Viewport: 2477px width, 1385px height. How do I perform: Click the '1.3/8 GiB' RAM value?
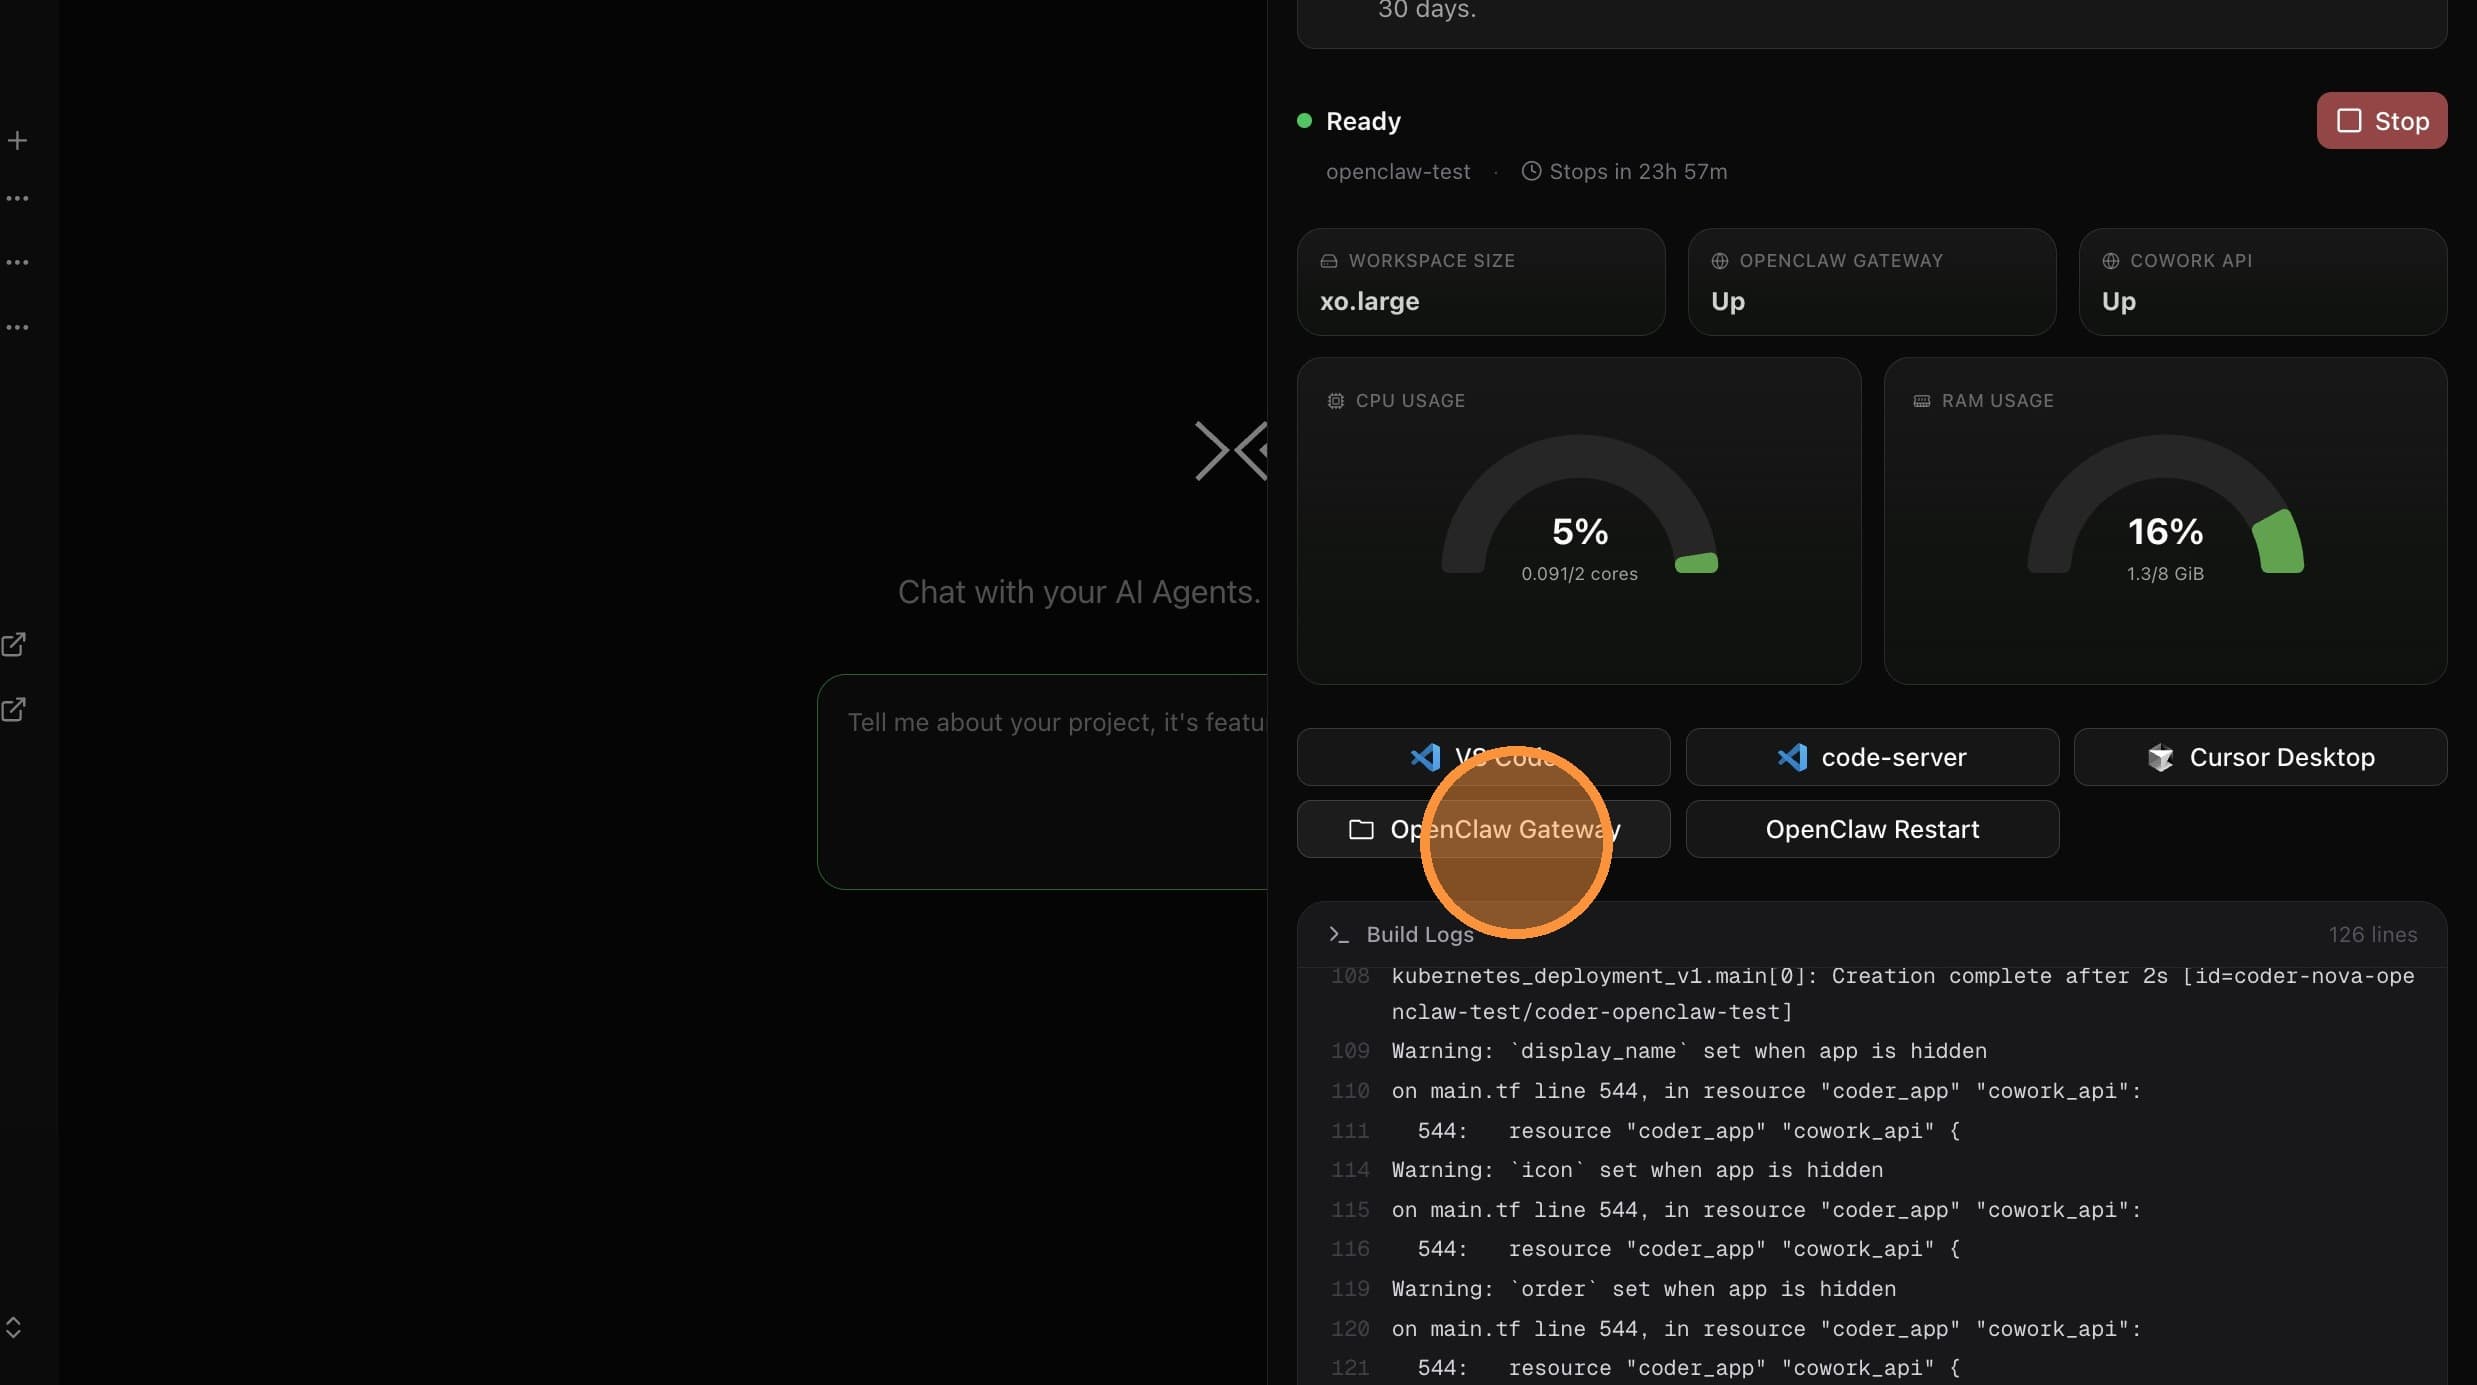coord(2165,574)
